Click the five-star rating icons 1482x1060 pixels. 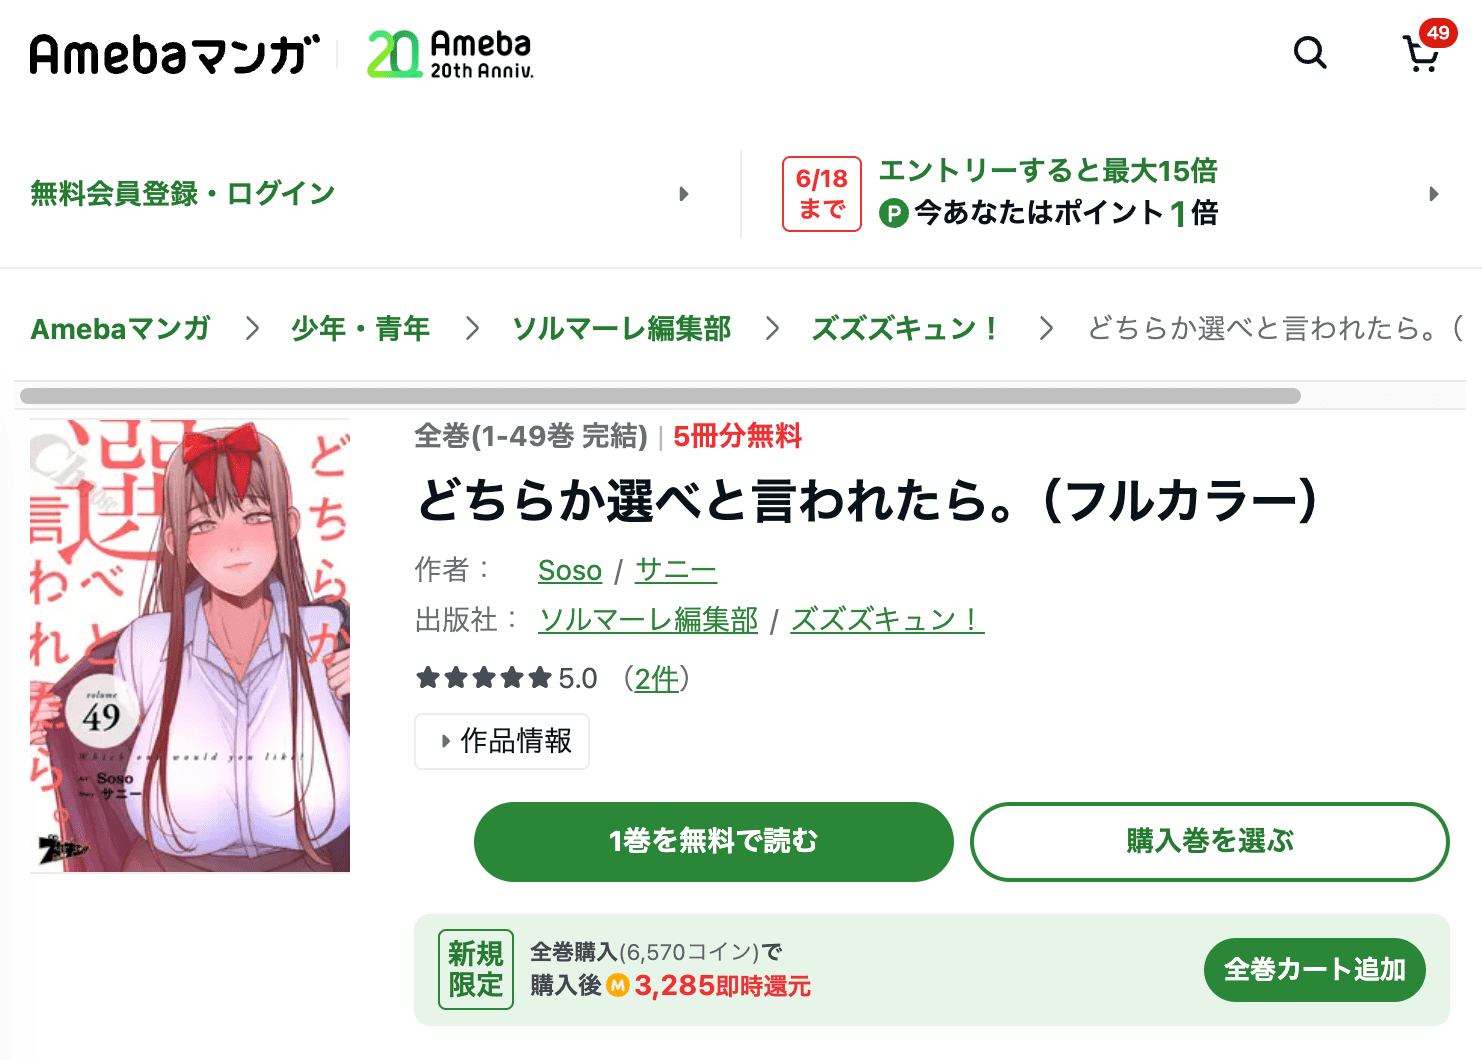click(x=484, y=678)
